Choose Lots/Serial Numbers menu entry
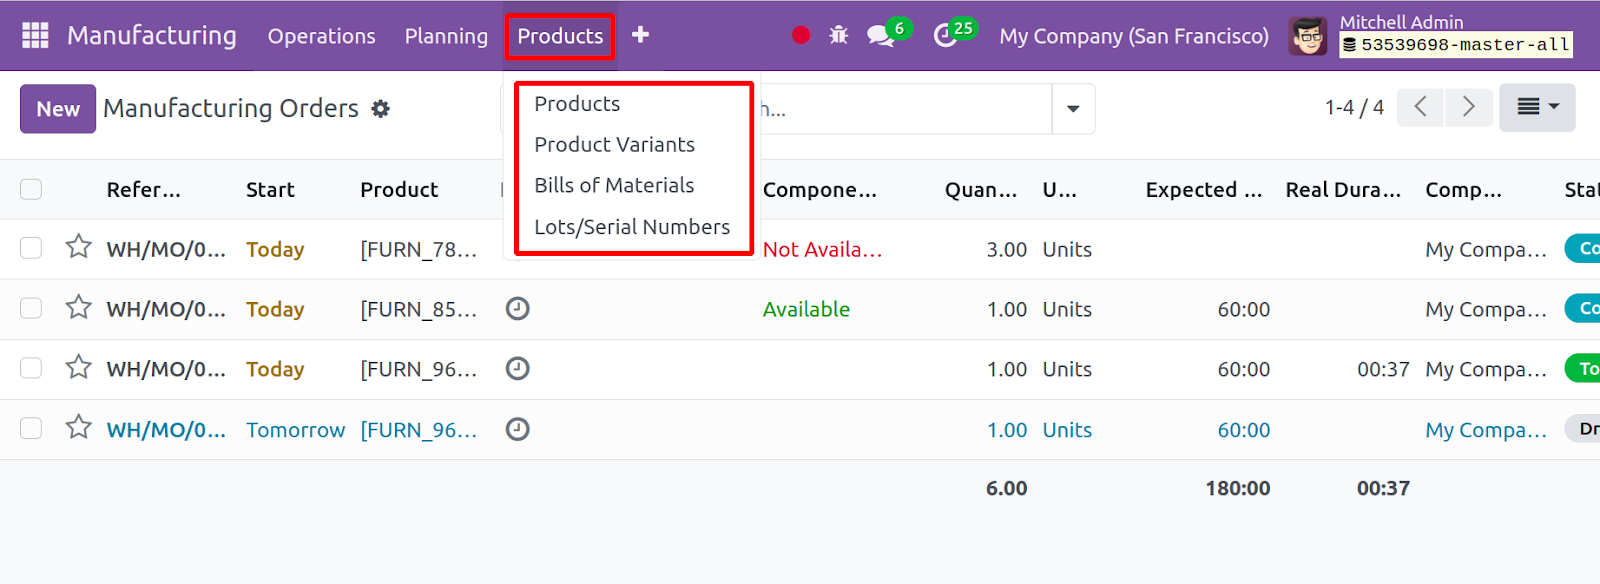This screenshot has width=1600, height=584. [x=632, y=227]
